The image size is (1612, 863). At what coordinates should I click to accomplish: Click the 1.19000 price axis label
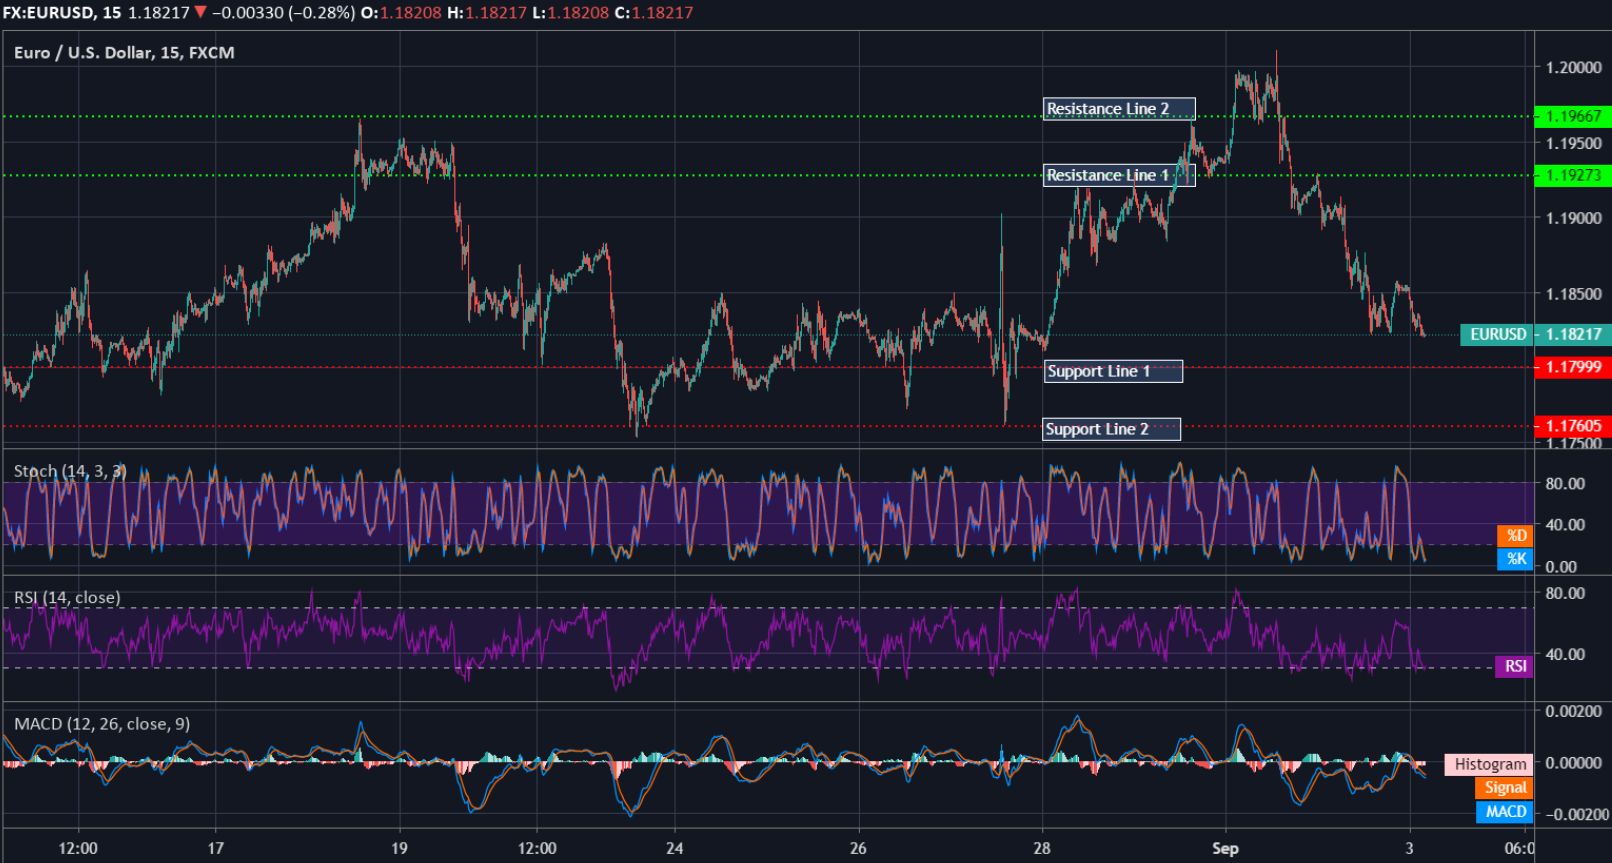click(1573, 218)
